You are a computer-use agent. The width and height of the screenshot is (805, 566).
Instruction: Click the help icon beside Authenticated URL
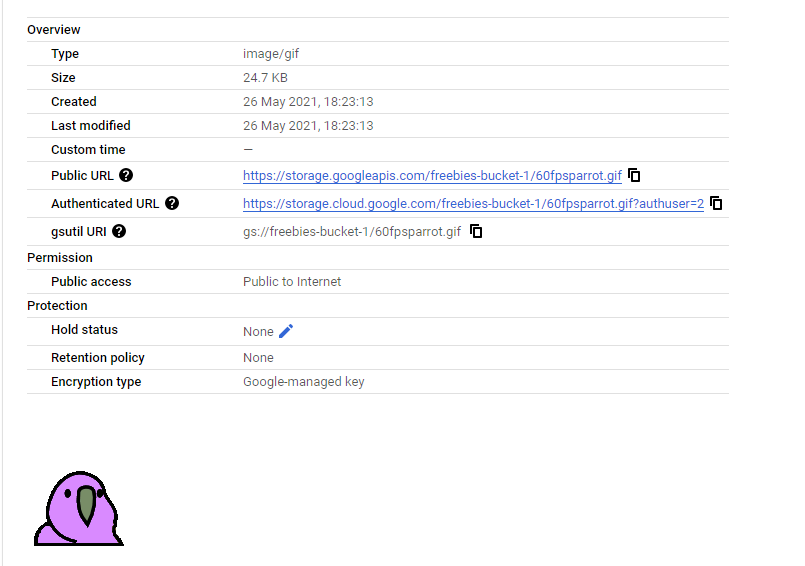(x=172, y=203)
